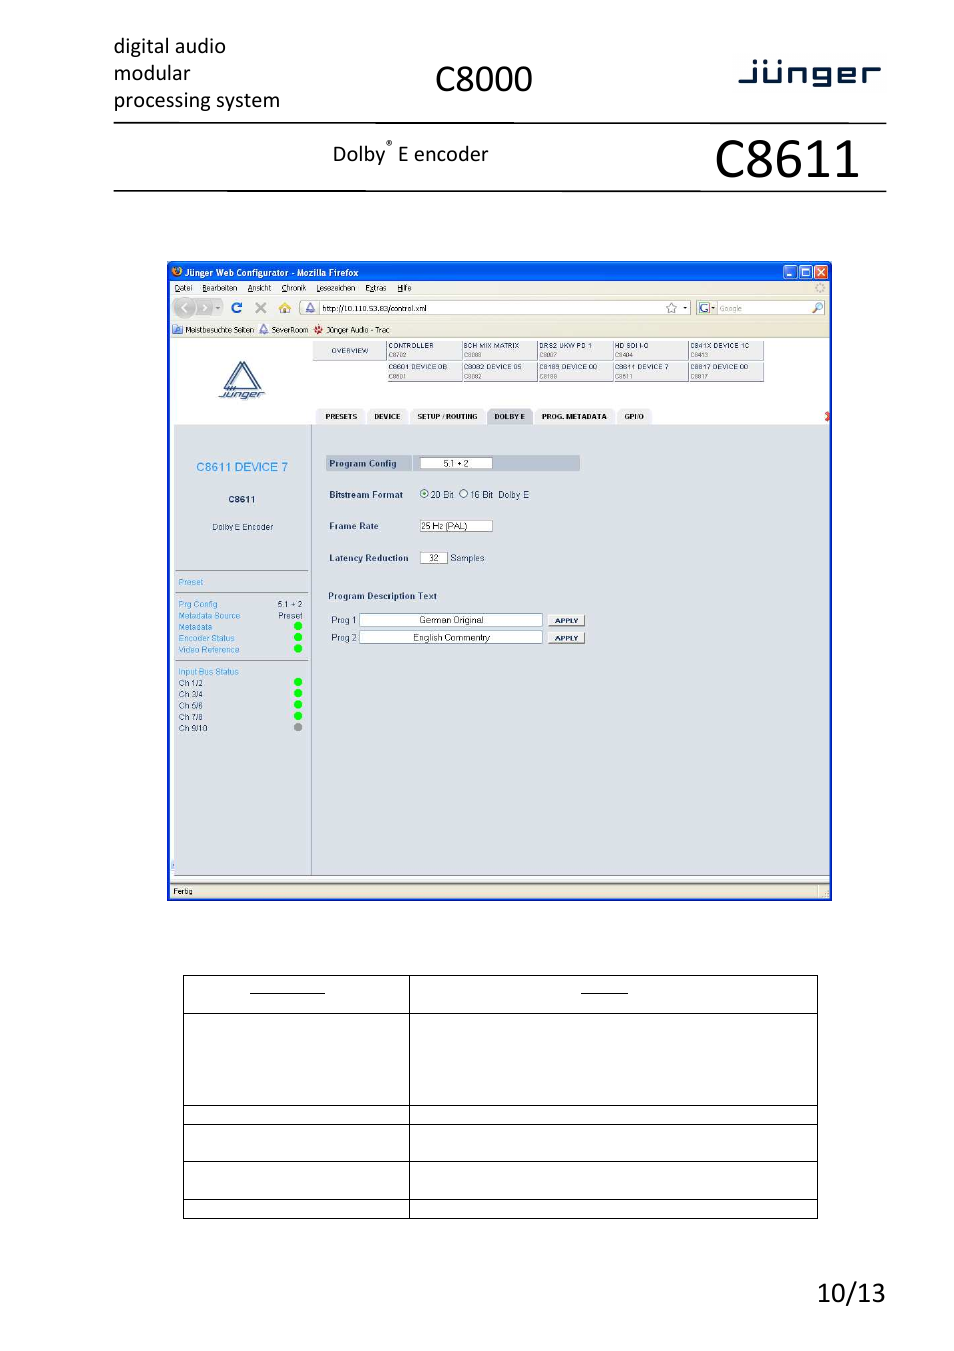The image size is (954, 1351).
Task: Click the Metadata Source sidebar link
Action: [x=209, y=616]
